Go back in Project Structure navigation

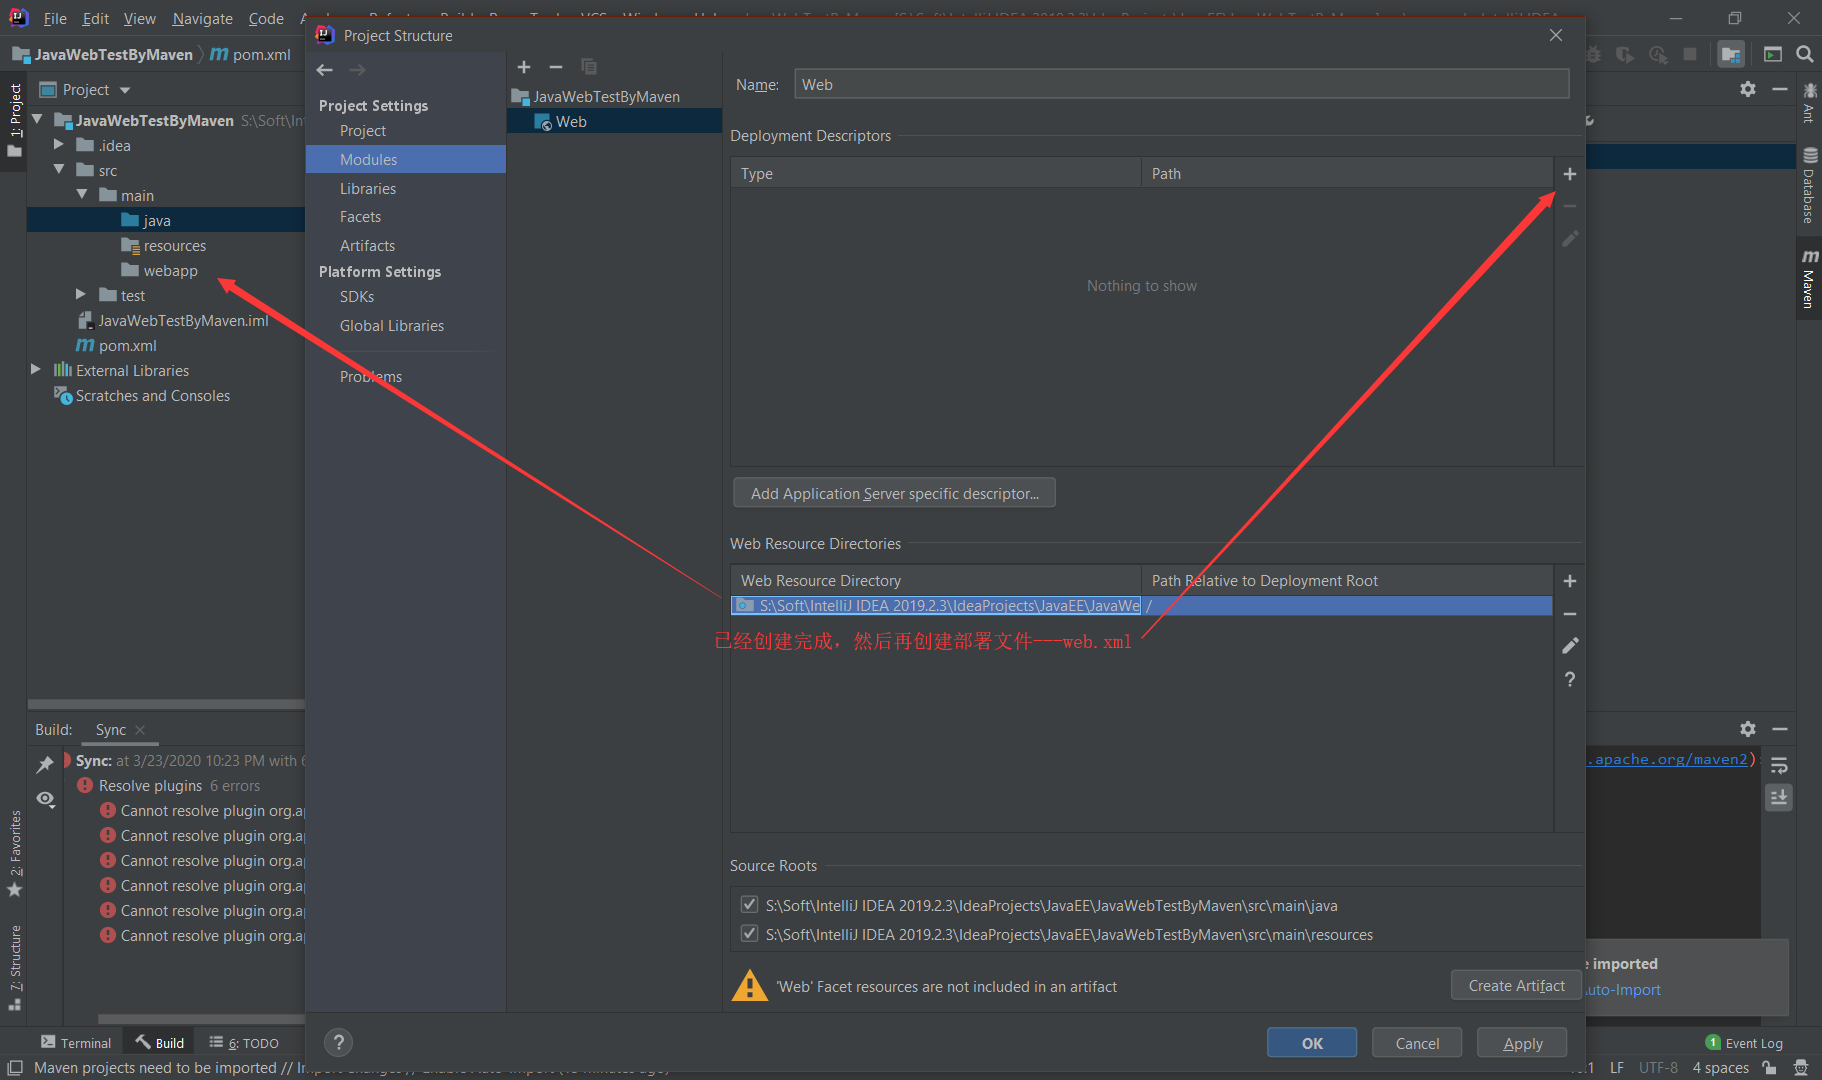[x=325, y=70]
